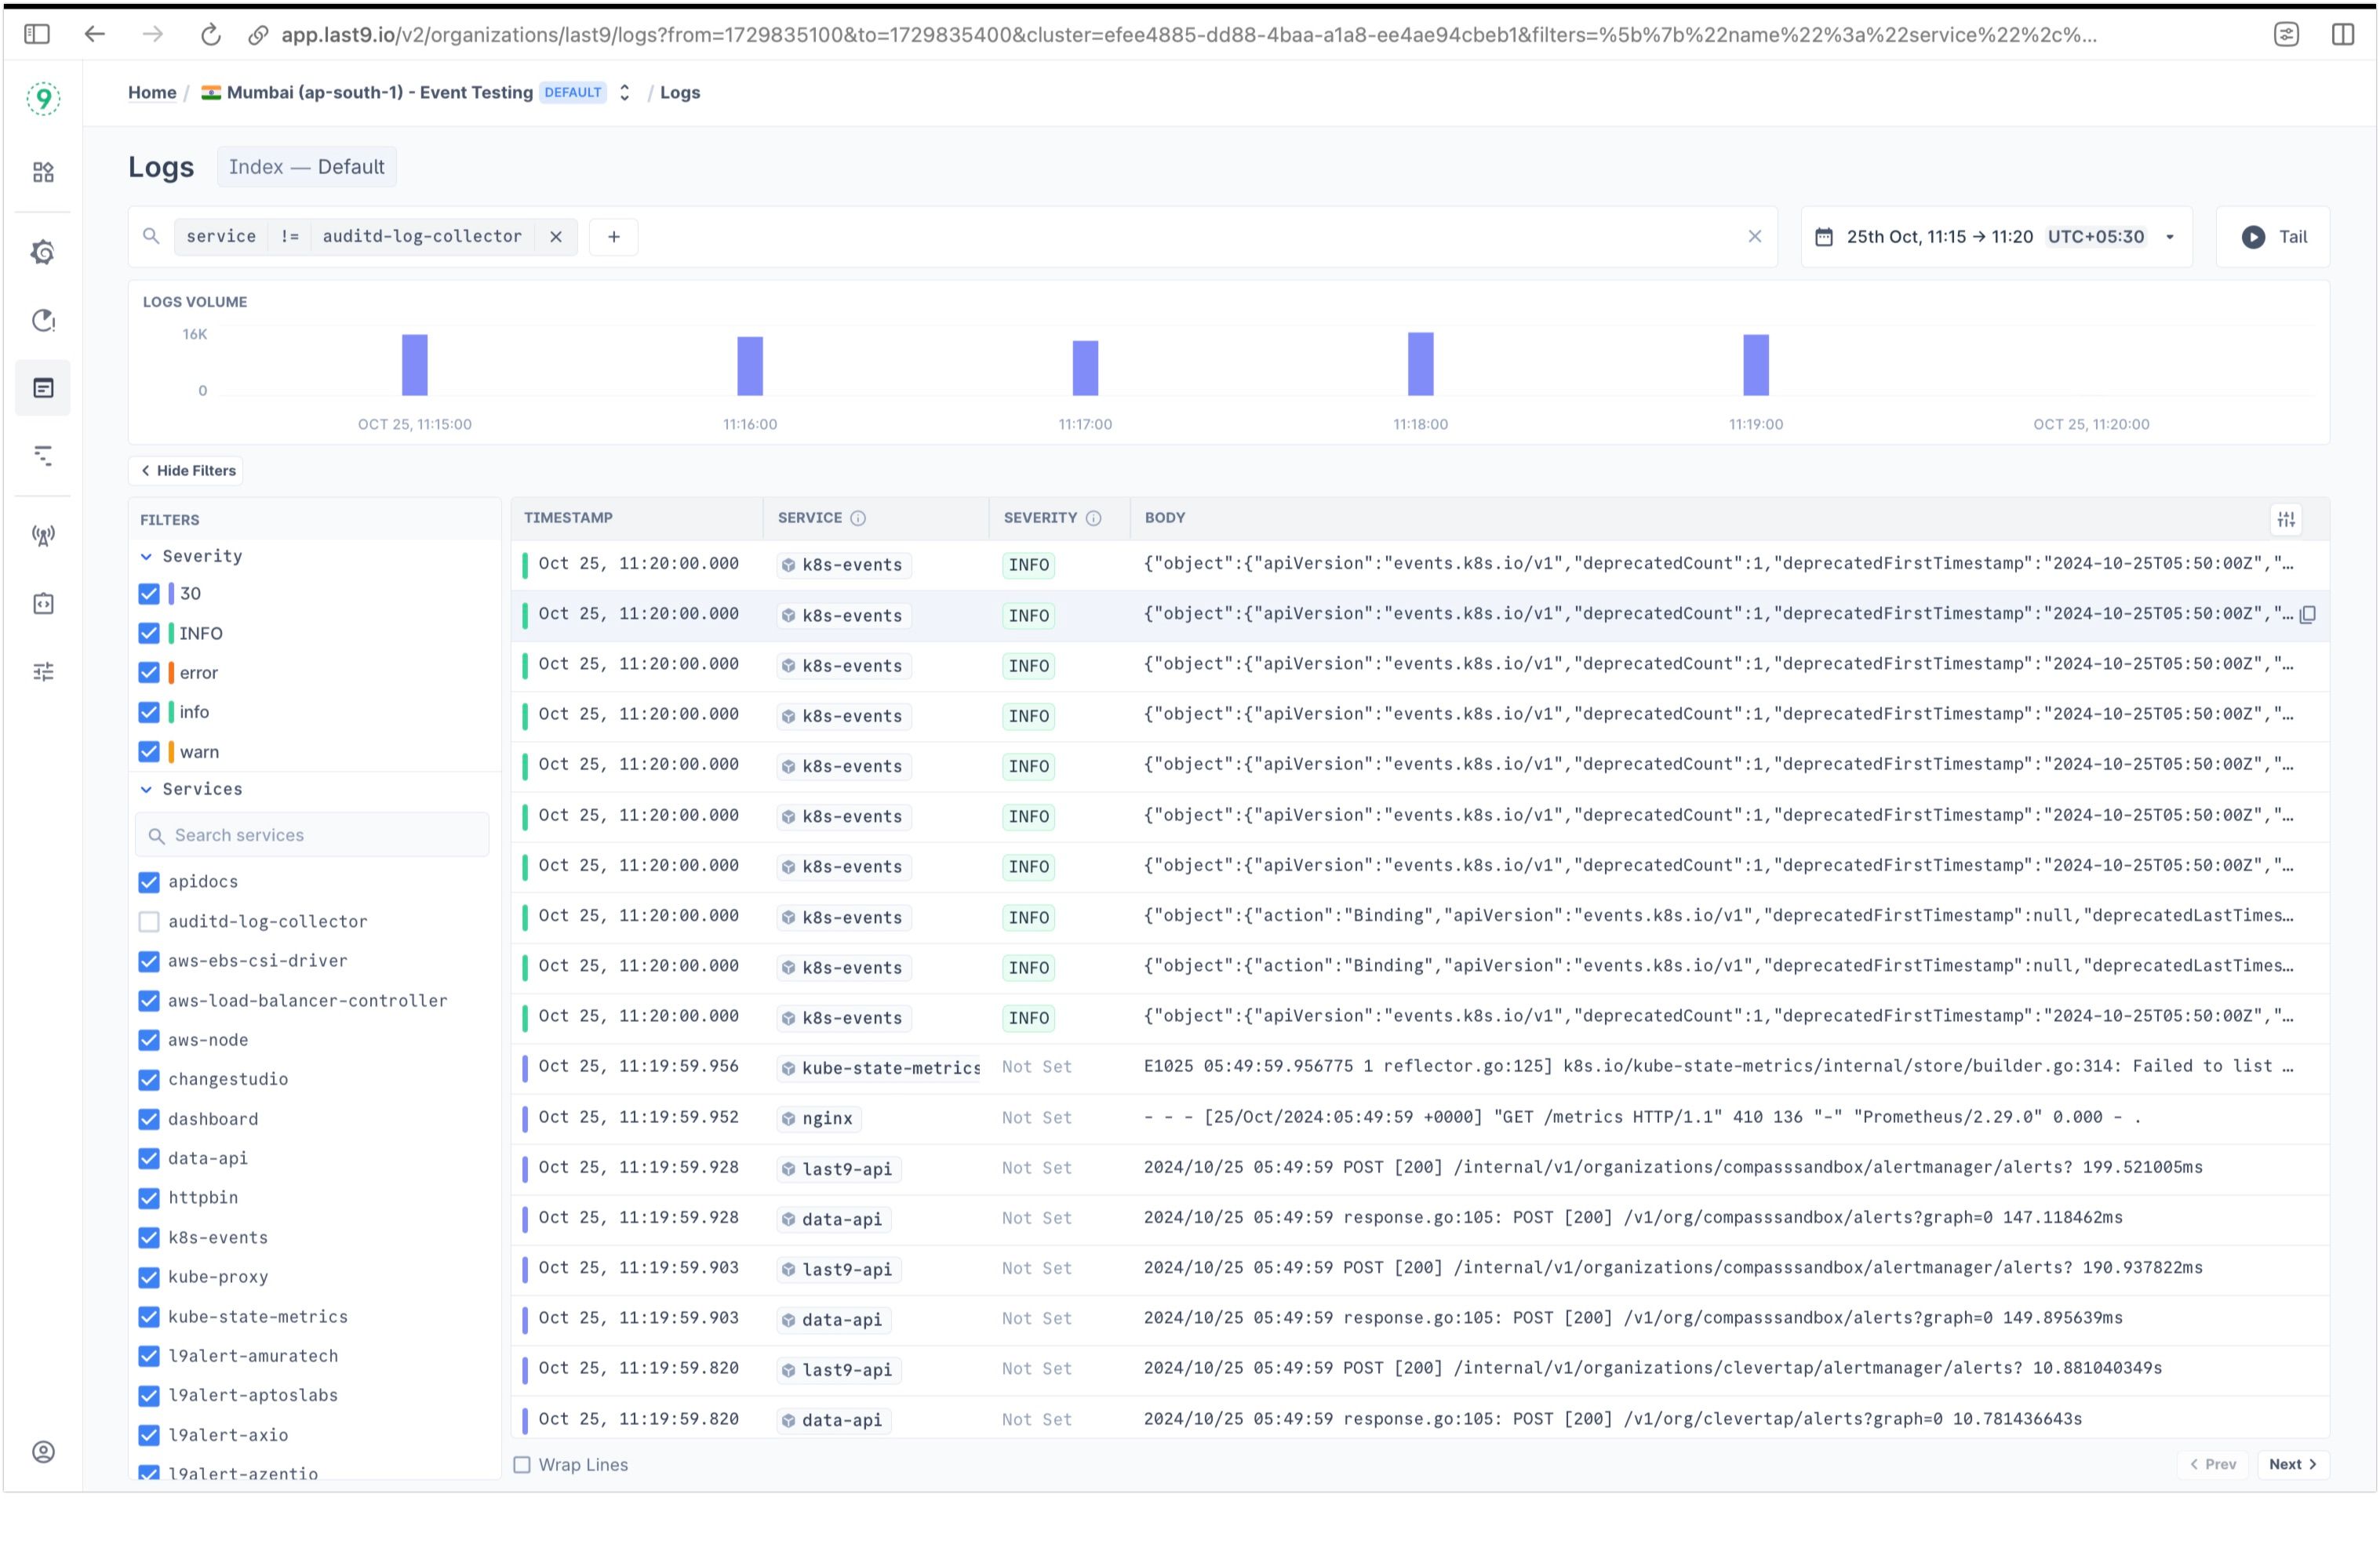Click the 11:15:00 logs volume bar

[415, 365]
